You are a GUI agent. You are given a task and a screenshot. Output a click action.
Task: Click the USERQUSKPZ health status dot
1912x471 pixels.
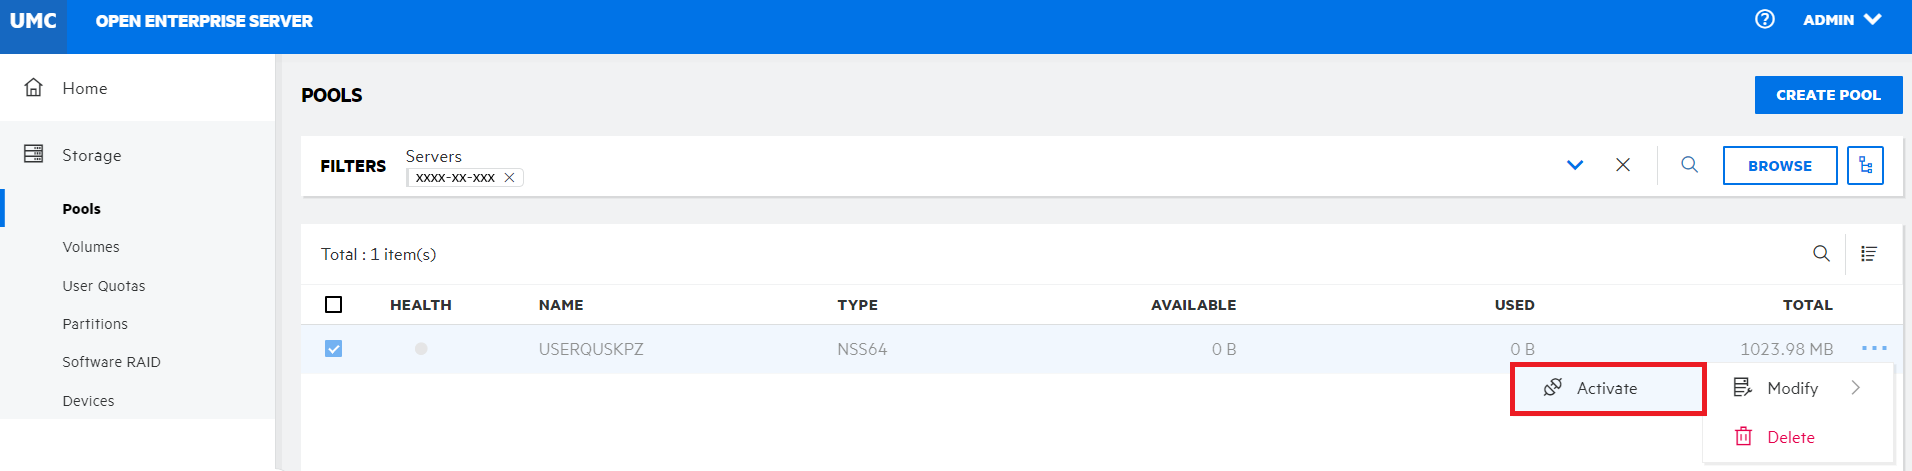click(421, 349)
